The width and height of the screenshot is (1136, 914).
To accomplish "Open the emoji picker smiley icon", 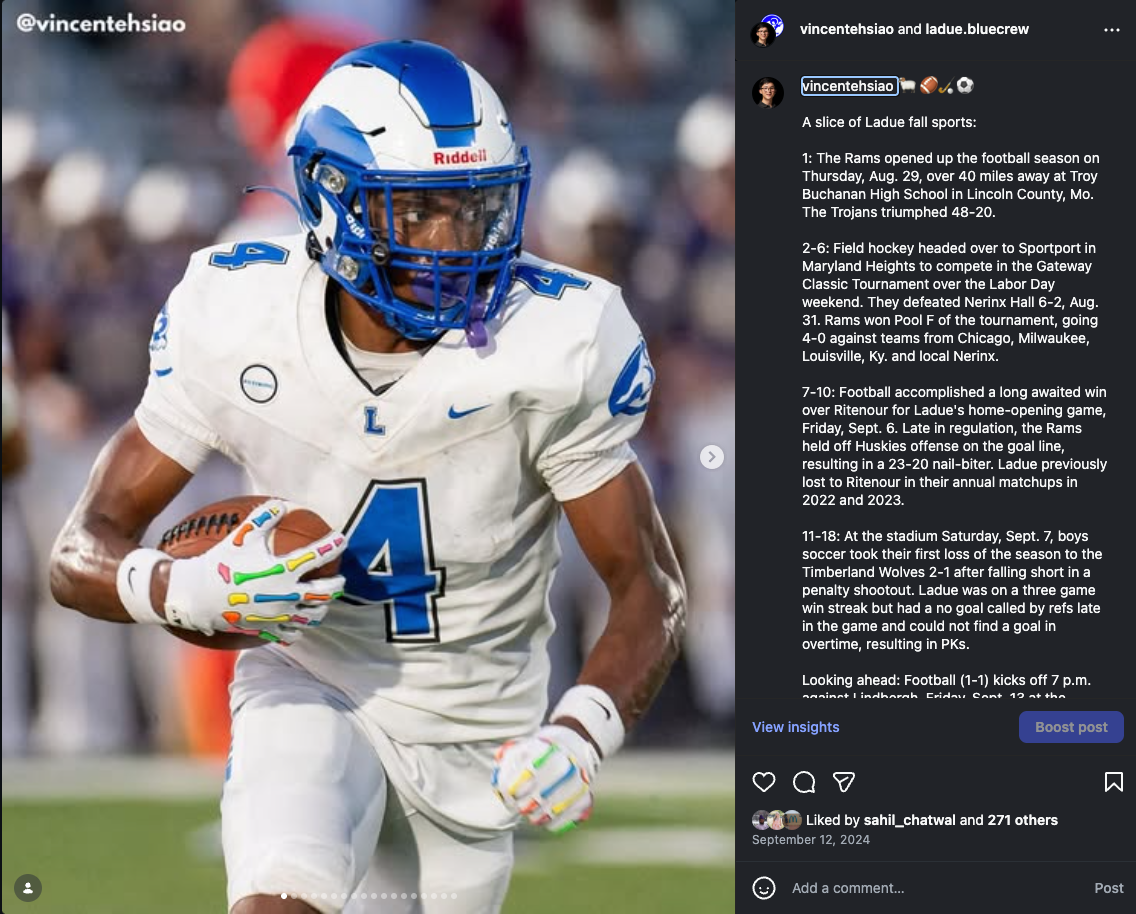I will pos(764,888).
